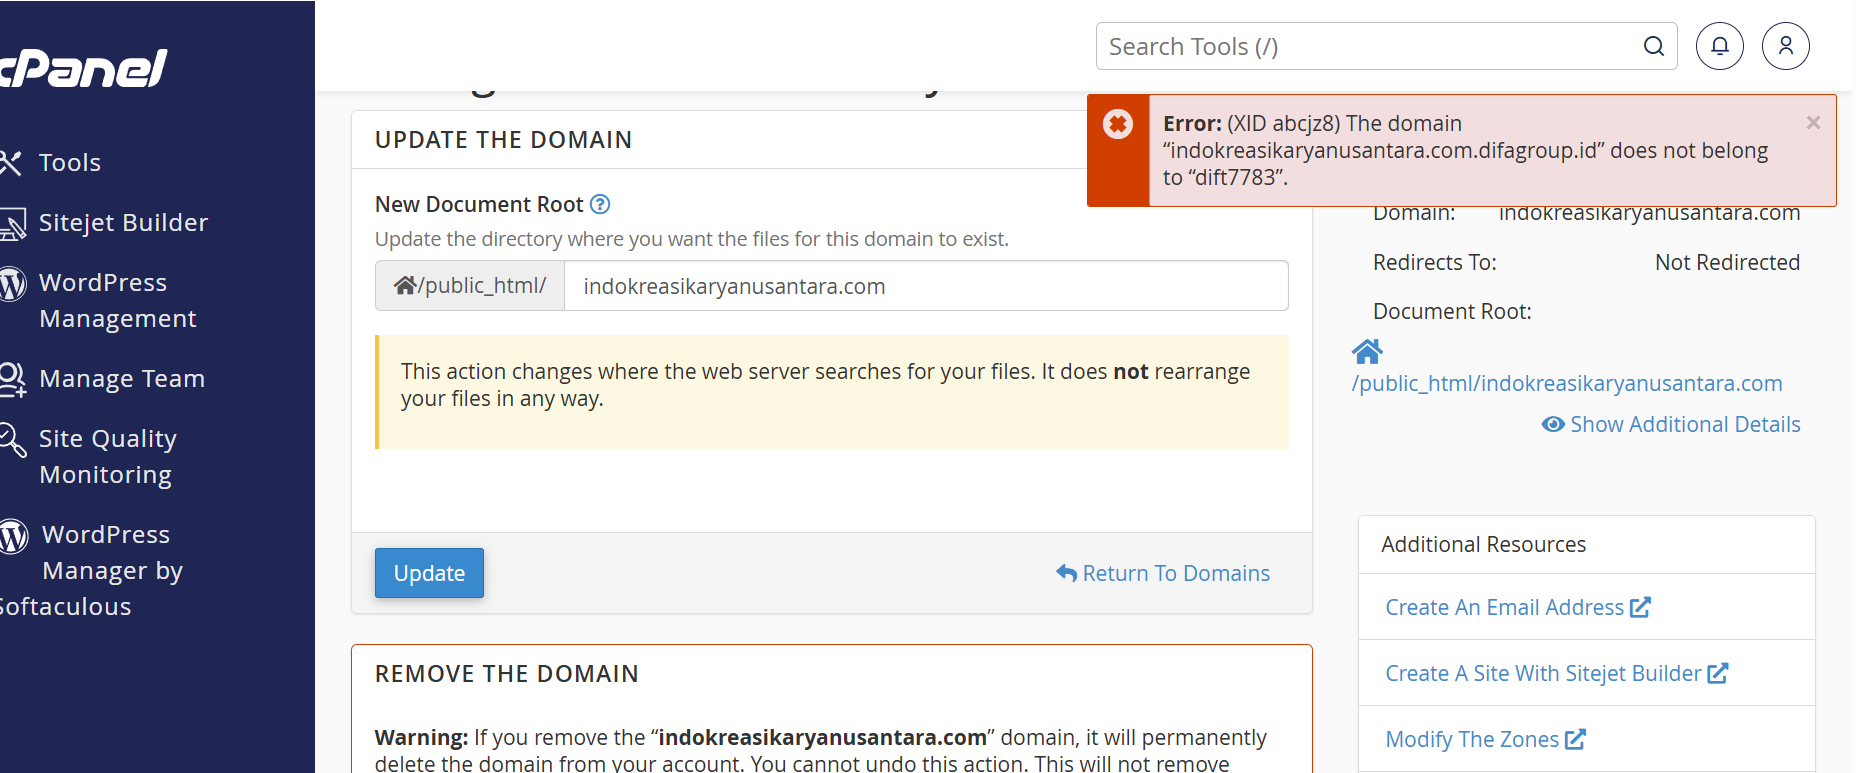This screenshot has height=773, width=1856.
Task: Open Tools in the sidebar
Action: [x=69, y=163]
